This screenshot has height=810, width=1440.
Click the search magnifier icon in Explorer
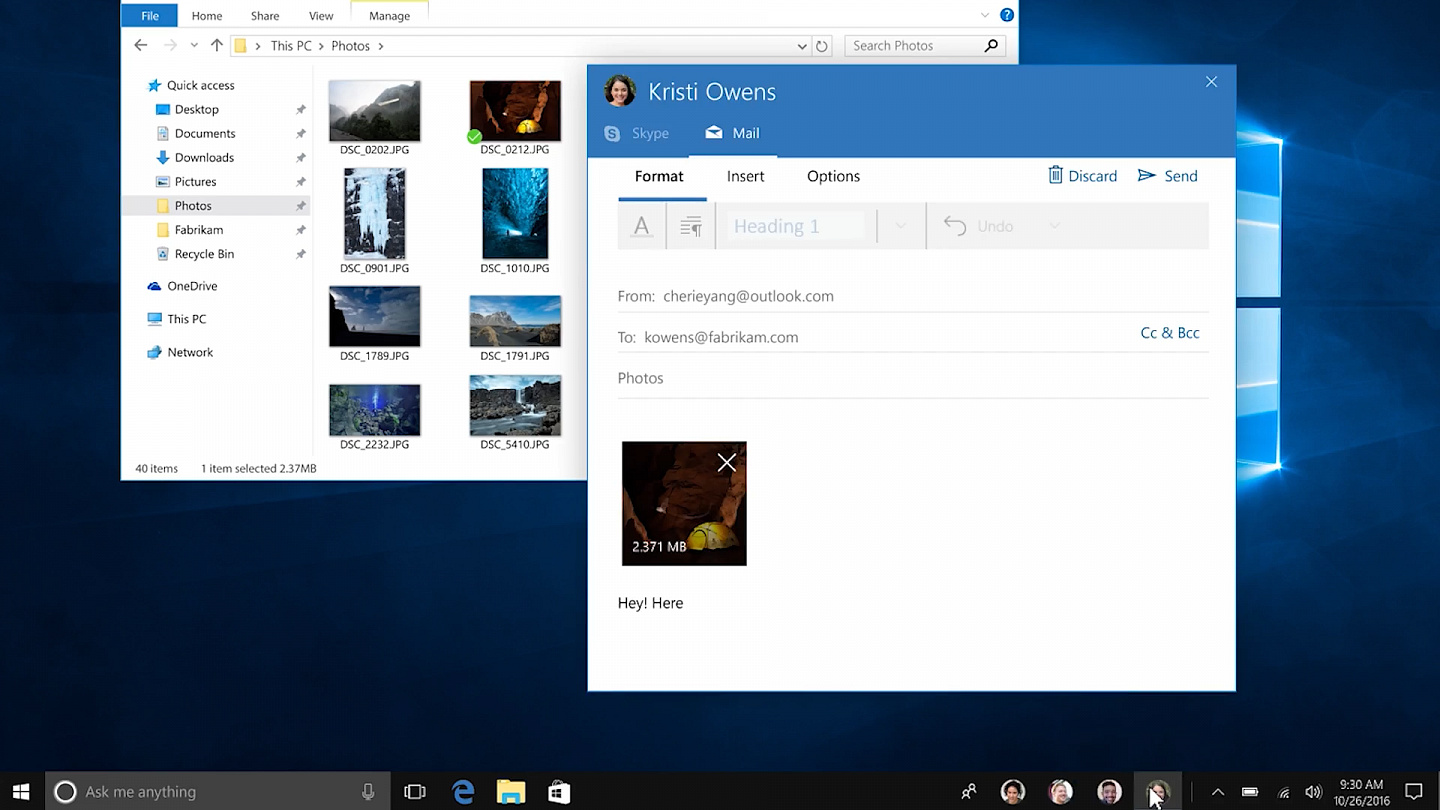(991, 46)
